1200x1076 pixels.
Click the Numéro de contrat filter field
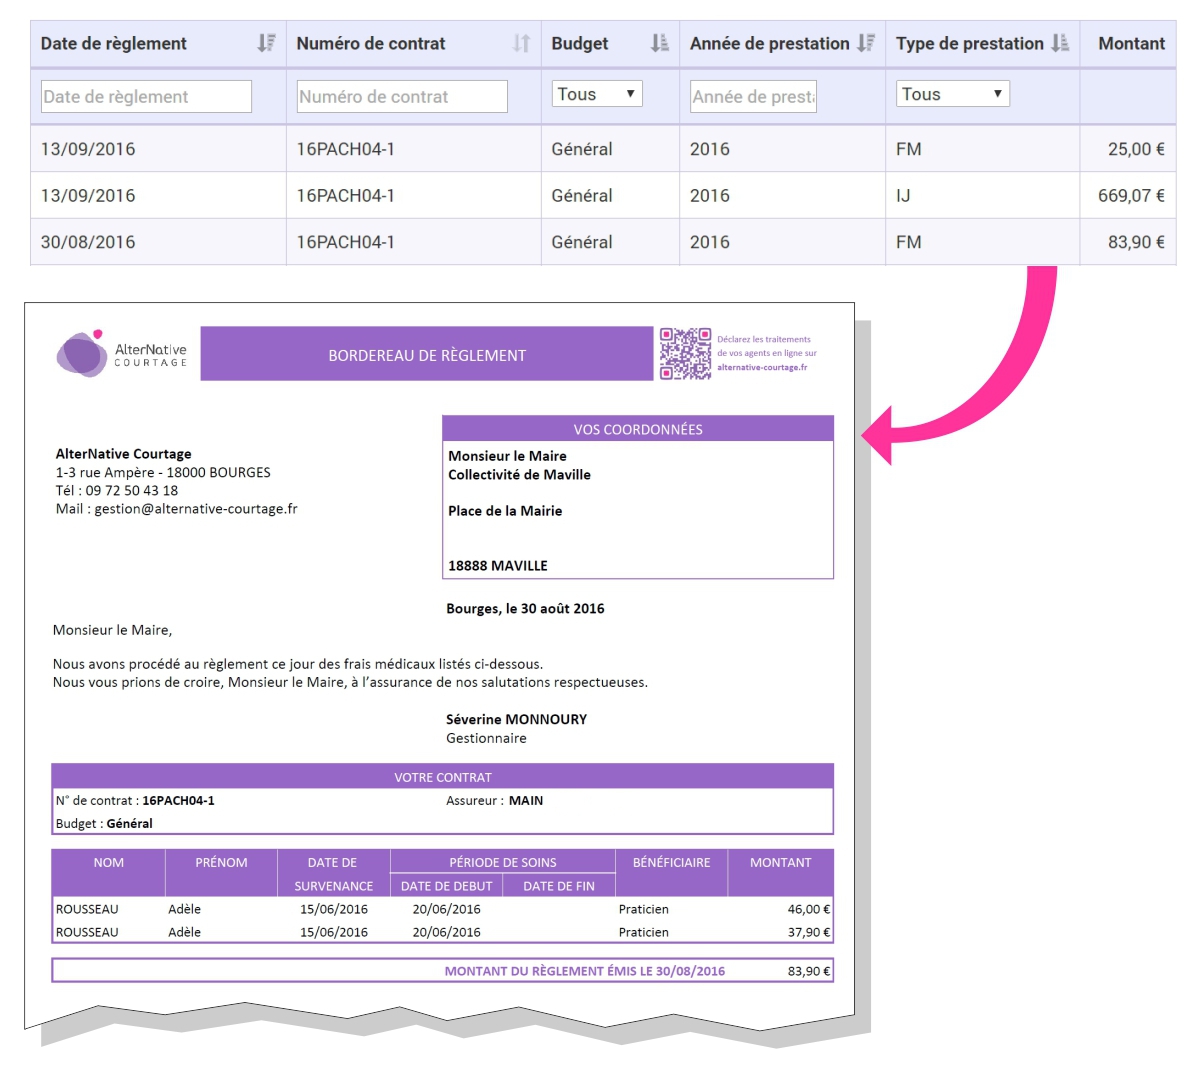402,97
